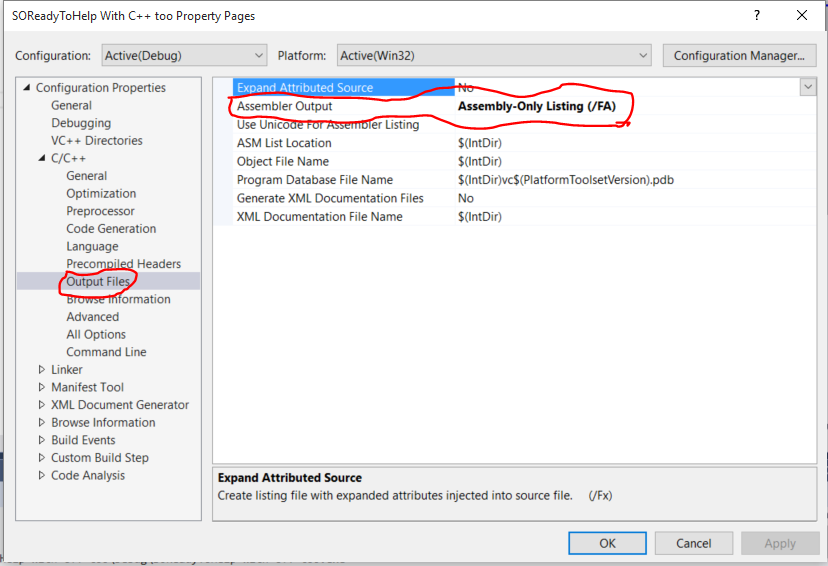Collapse the C/C++ tree node
This screenshot has height=566, width=828.
[42, 158]
